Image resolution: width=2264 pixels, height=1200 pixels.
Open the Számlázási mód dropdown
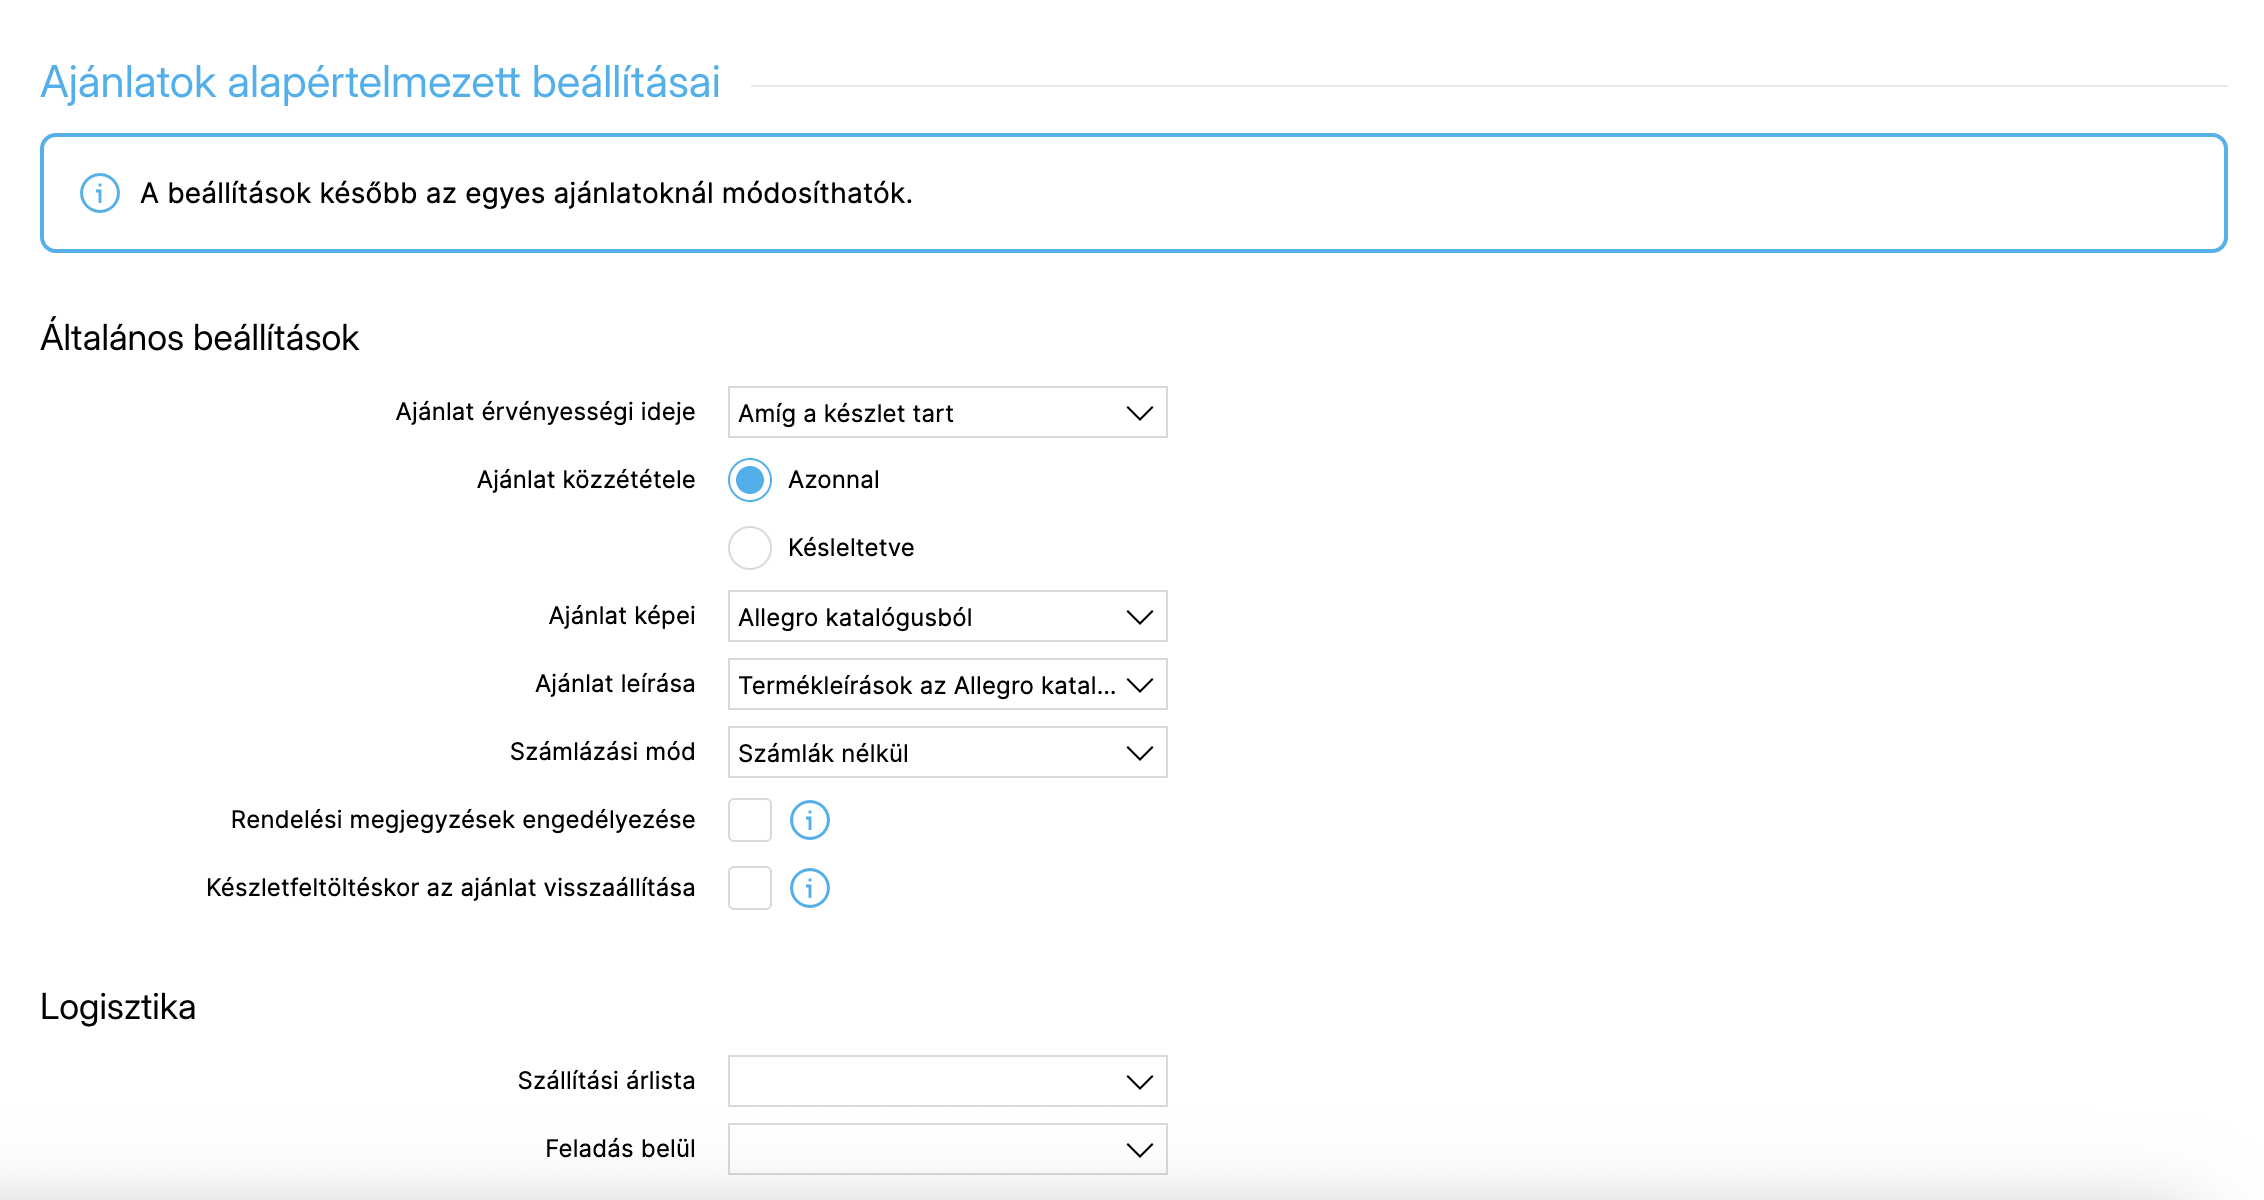tap(946, 753)
